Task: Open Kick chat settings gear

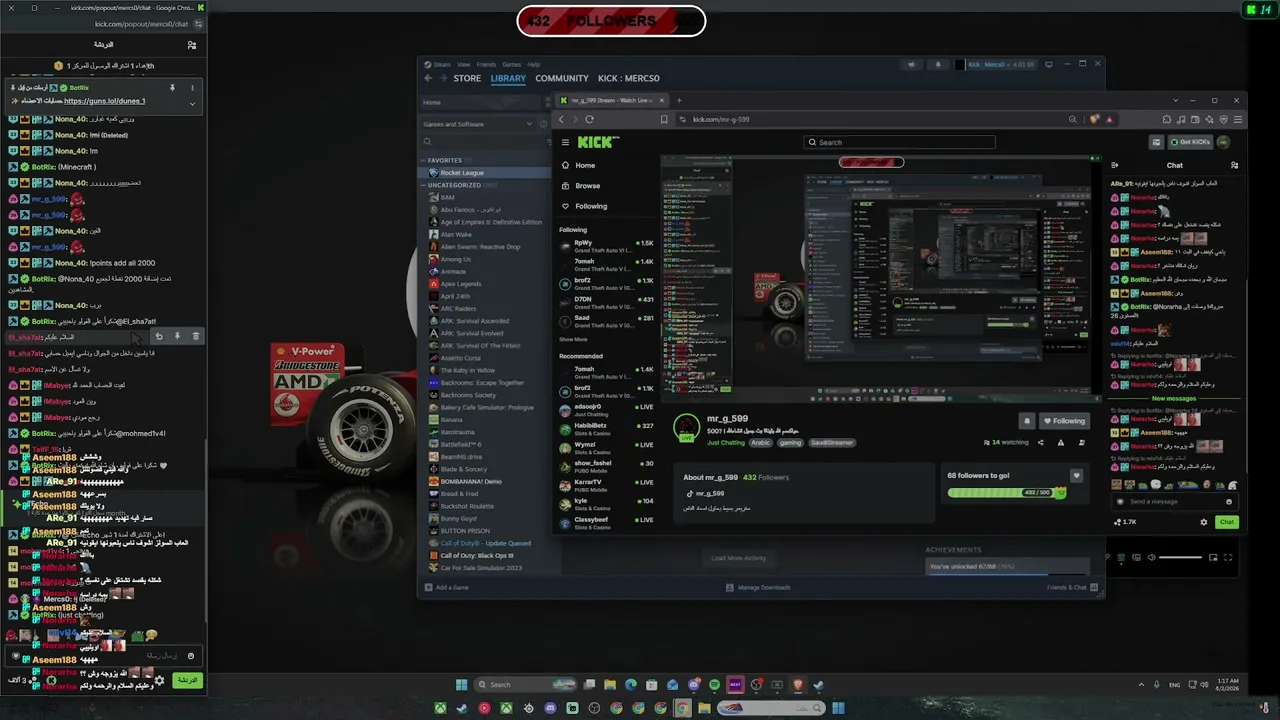Action: coord(1204,522)
